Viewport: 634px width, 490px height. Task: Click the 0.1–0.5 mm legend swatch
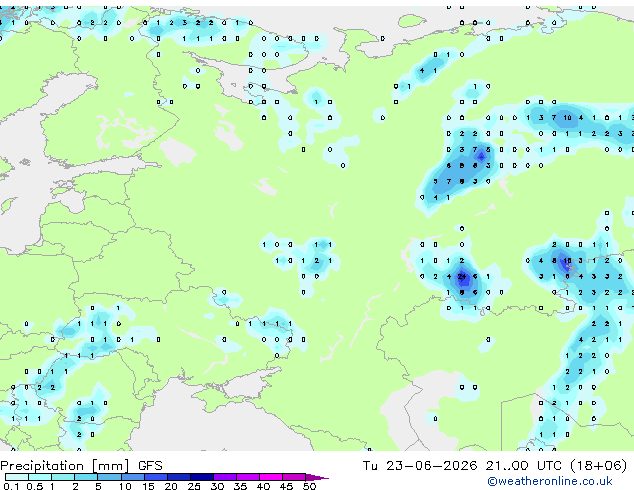click(x=17, y=477)
